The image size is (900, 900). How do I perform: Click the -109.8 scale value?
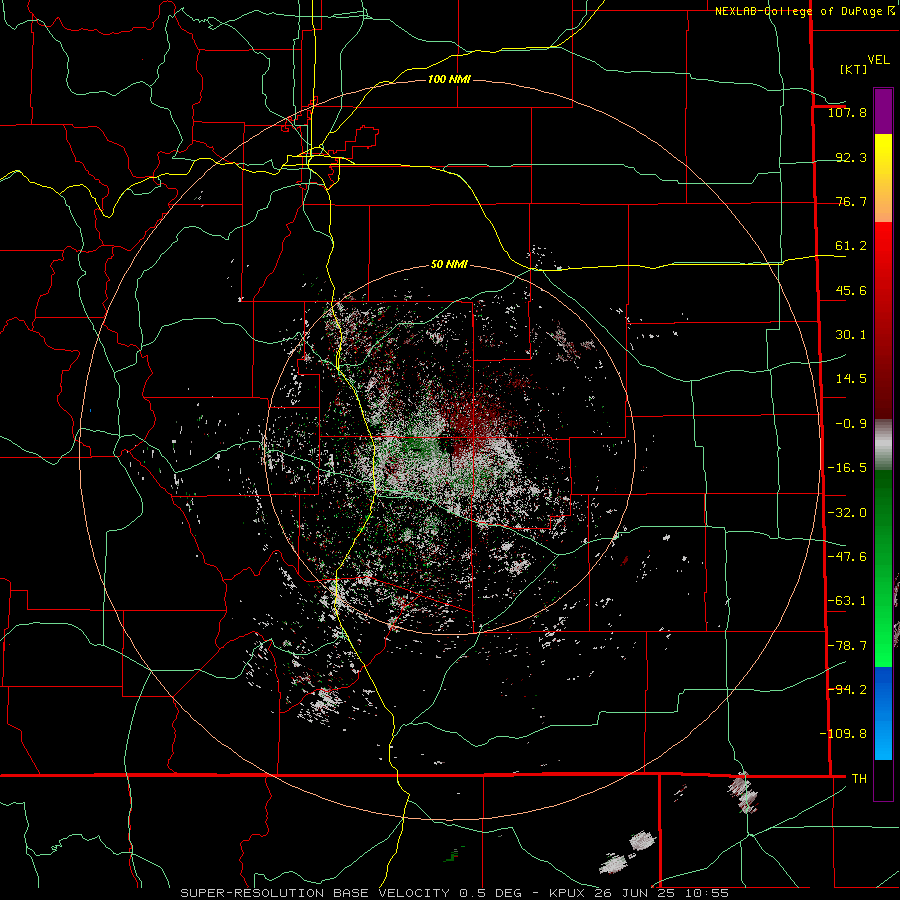pos(843,734)
